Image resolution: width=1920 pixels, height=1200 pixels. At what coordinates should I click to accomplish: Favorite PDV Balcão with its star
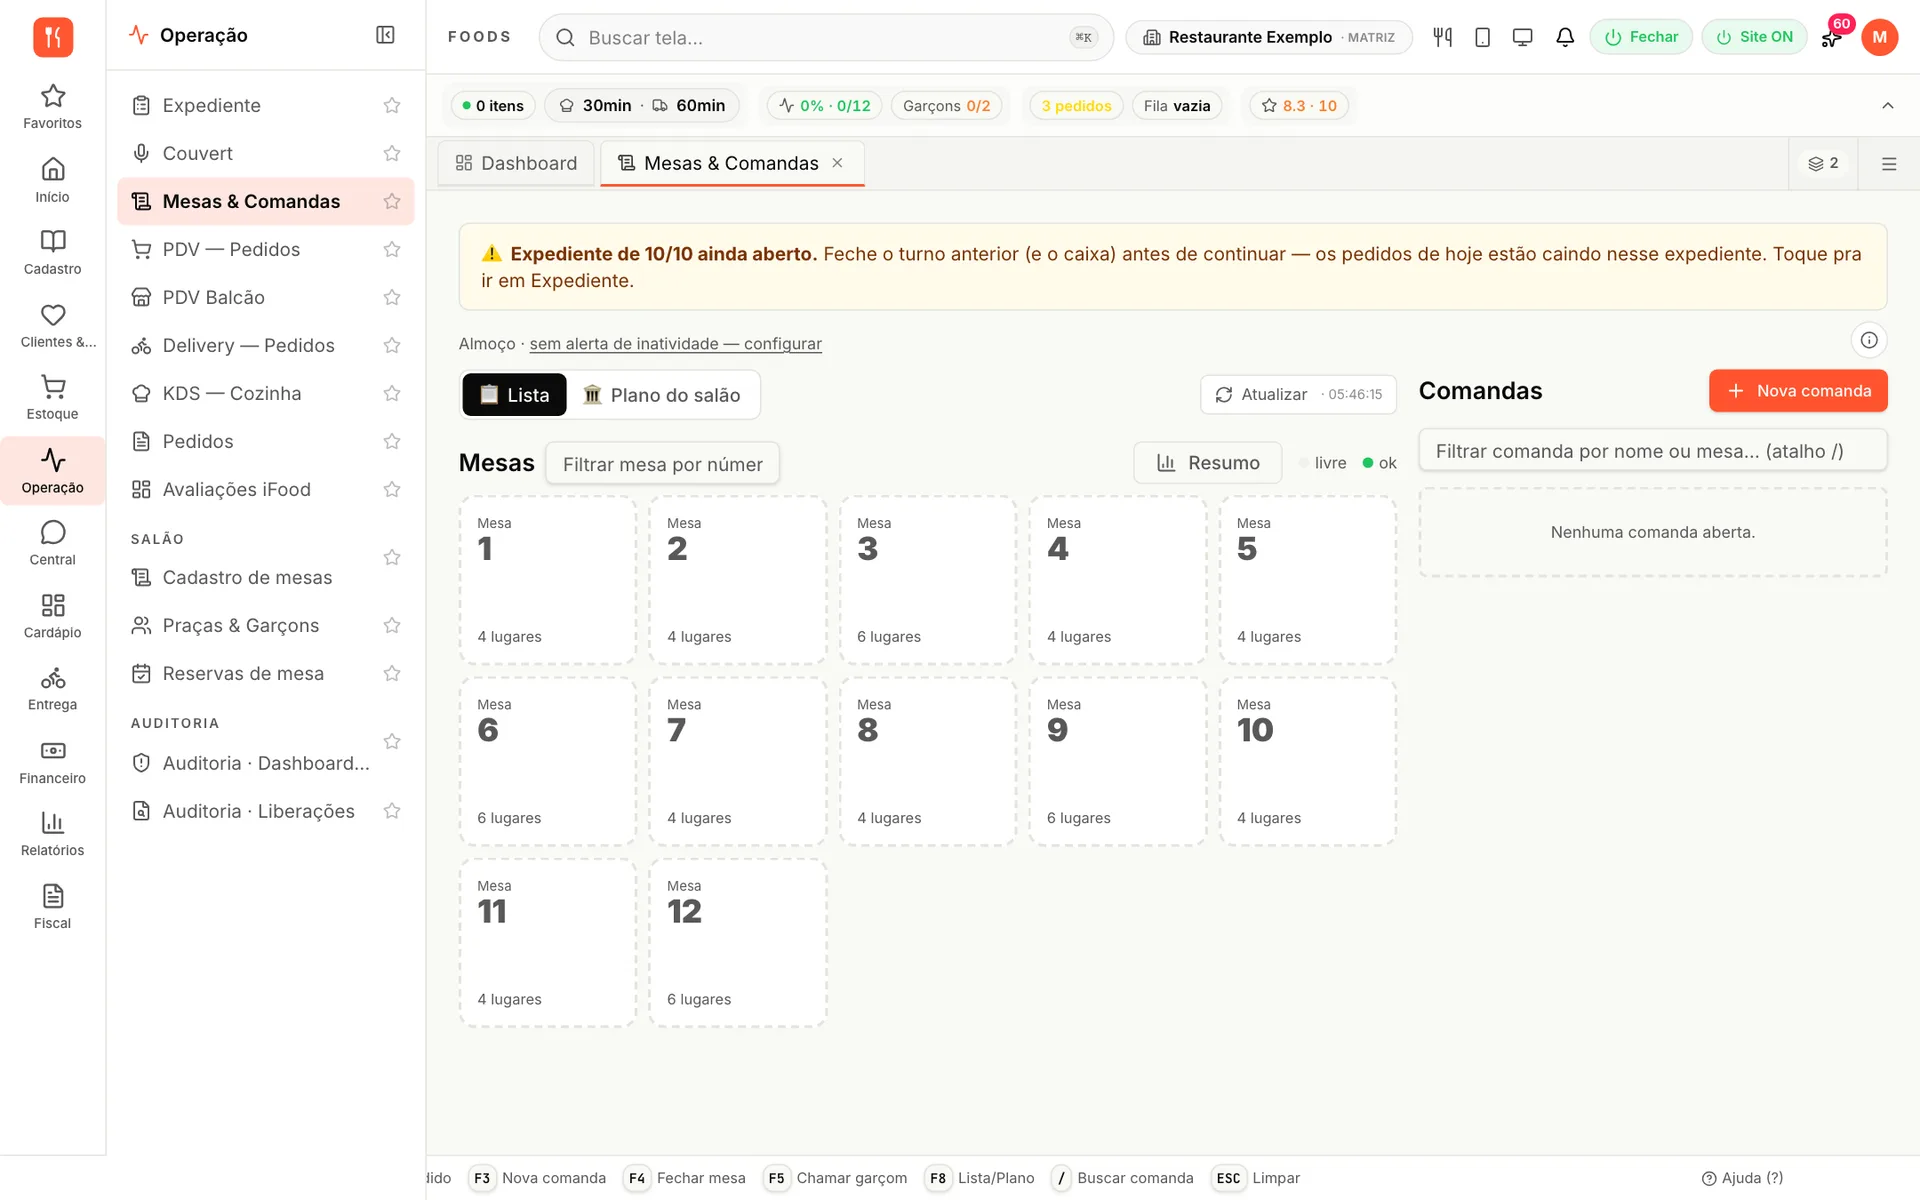(392, 297)
